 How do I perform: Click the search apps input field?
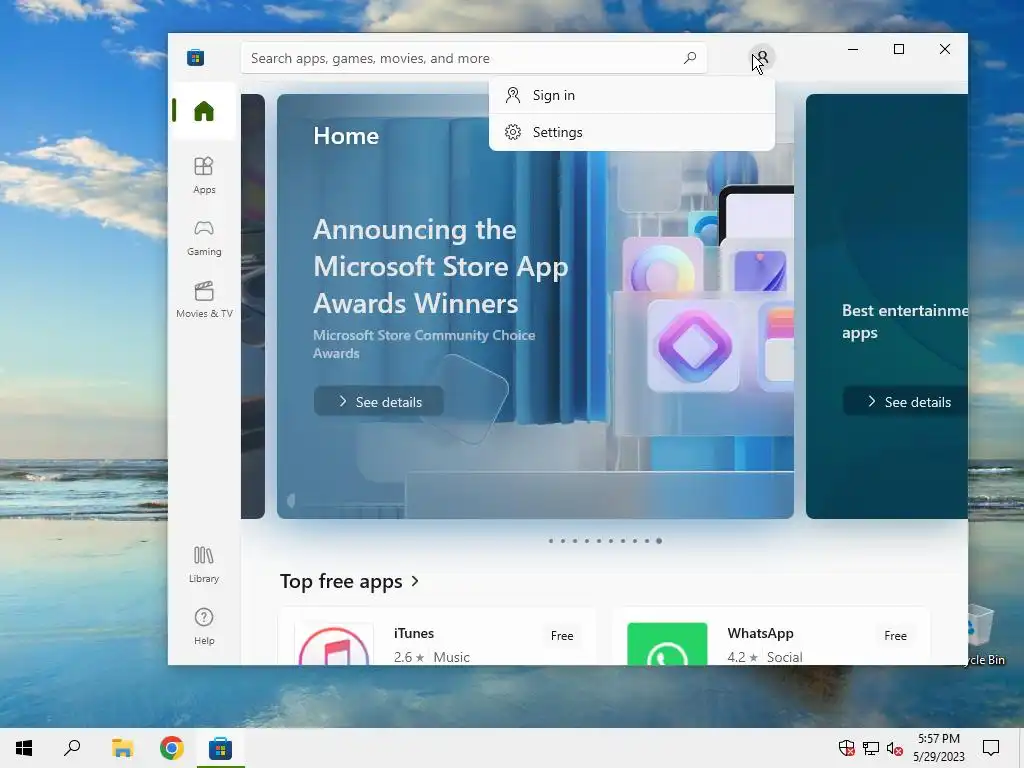pyautogui.click(x=474, y=58)
